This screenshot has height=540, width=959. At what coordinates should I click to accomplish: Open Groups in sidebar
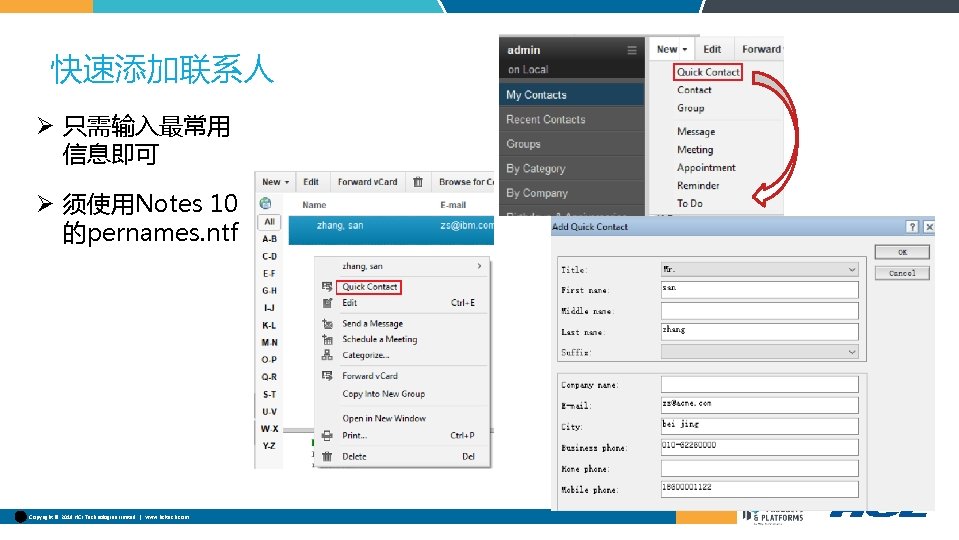[x=572, y=144]
